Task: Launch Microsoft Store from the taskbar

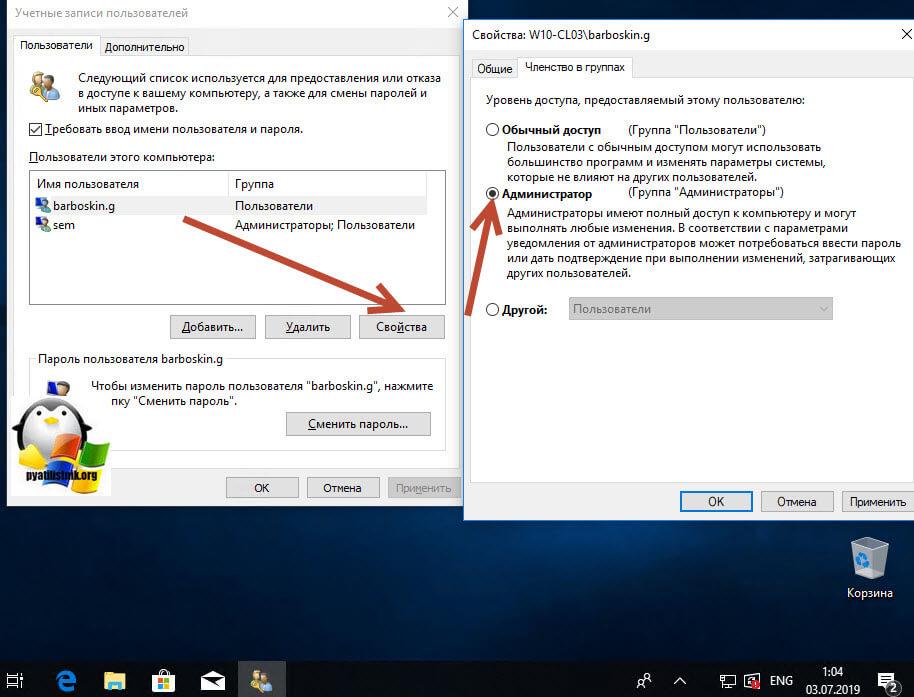Action: pyautogui.click(x=163, y=680)
